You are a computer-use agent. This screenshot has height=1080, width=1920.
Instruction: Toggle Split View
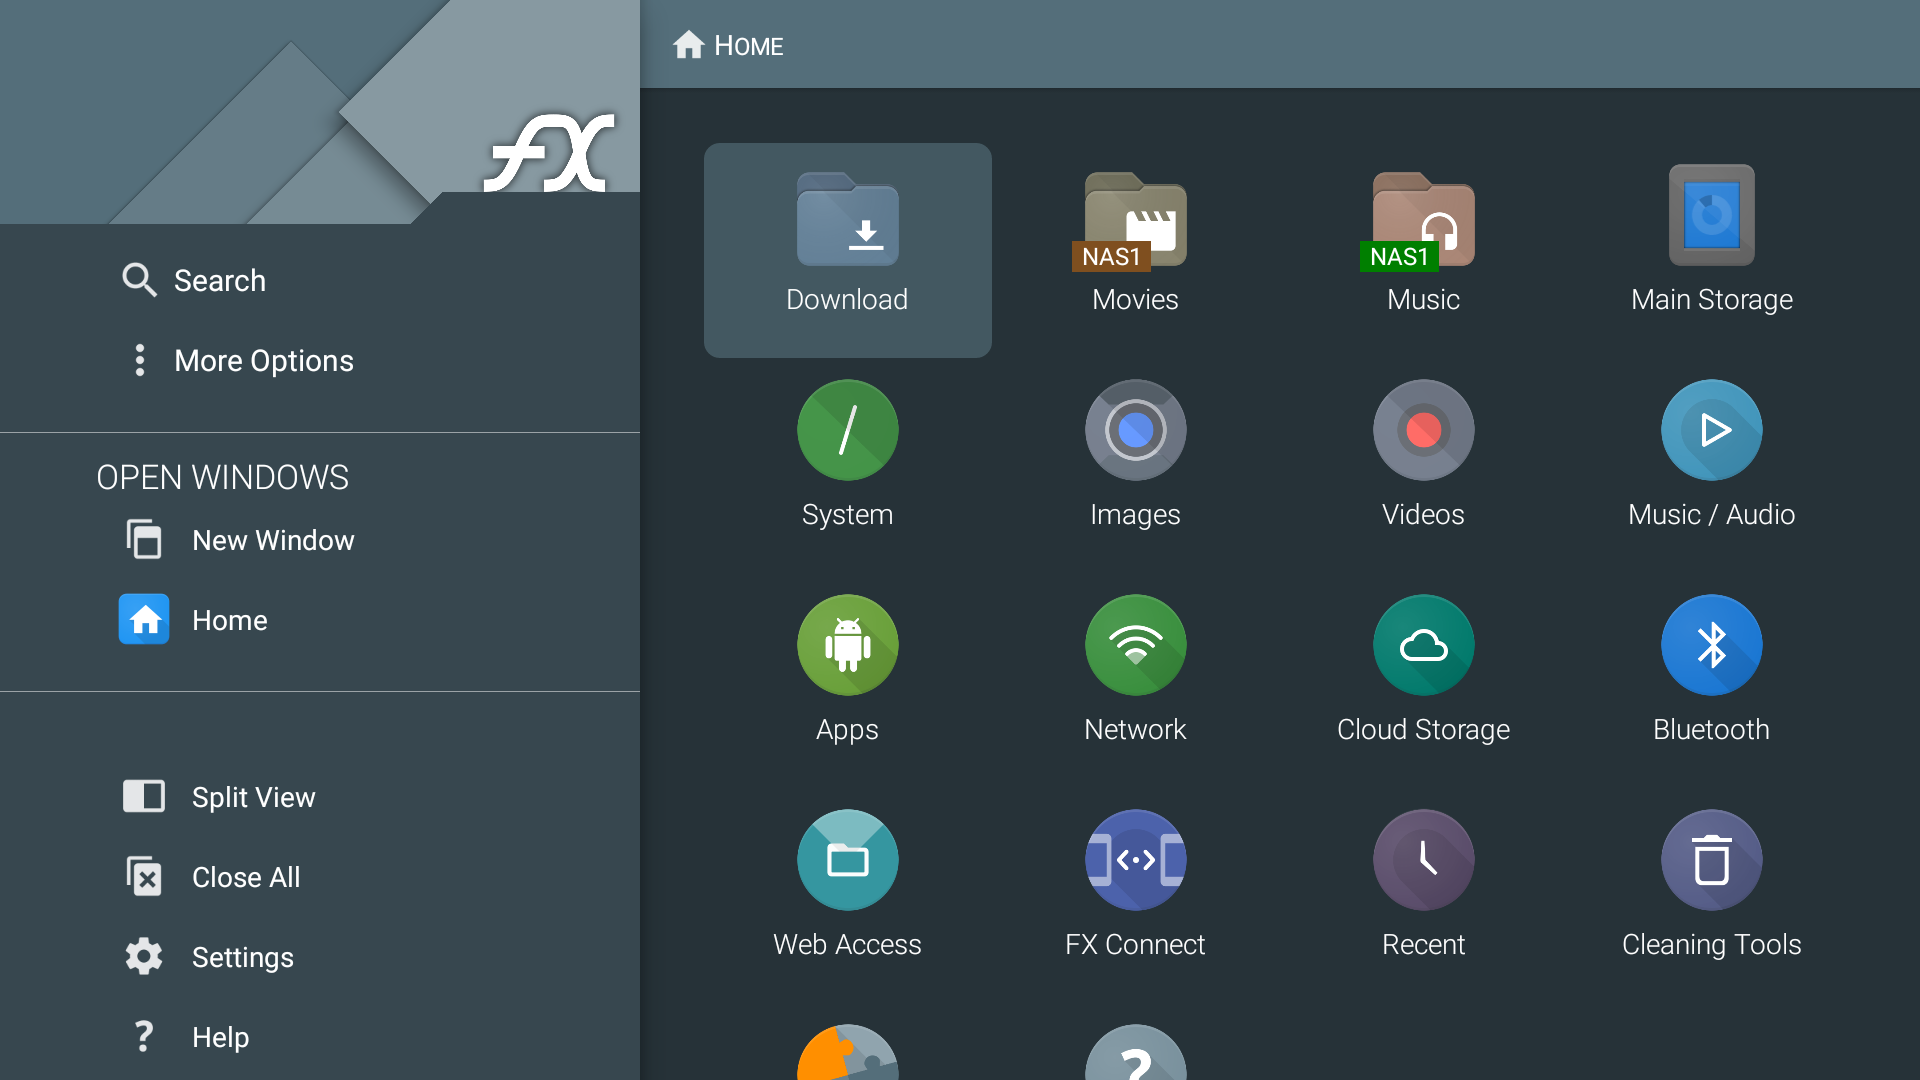click(253, 797)
